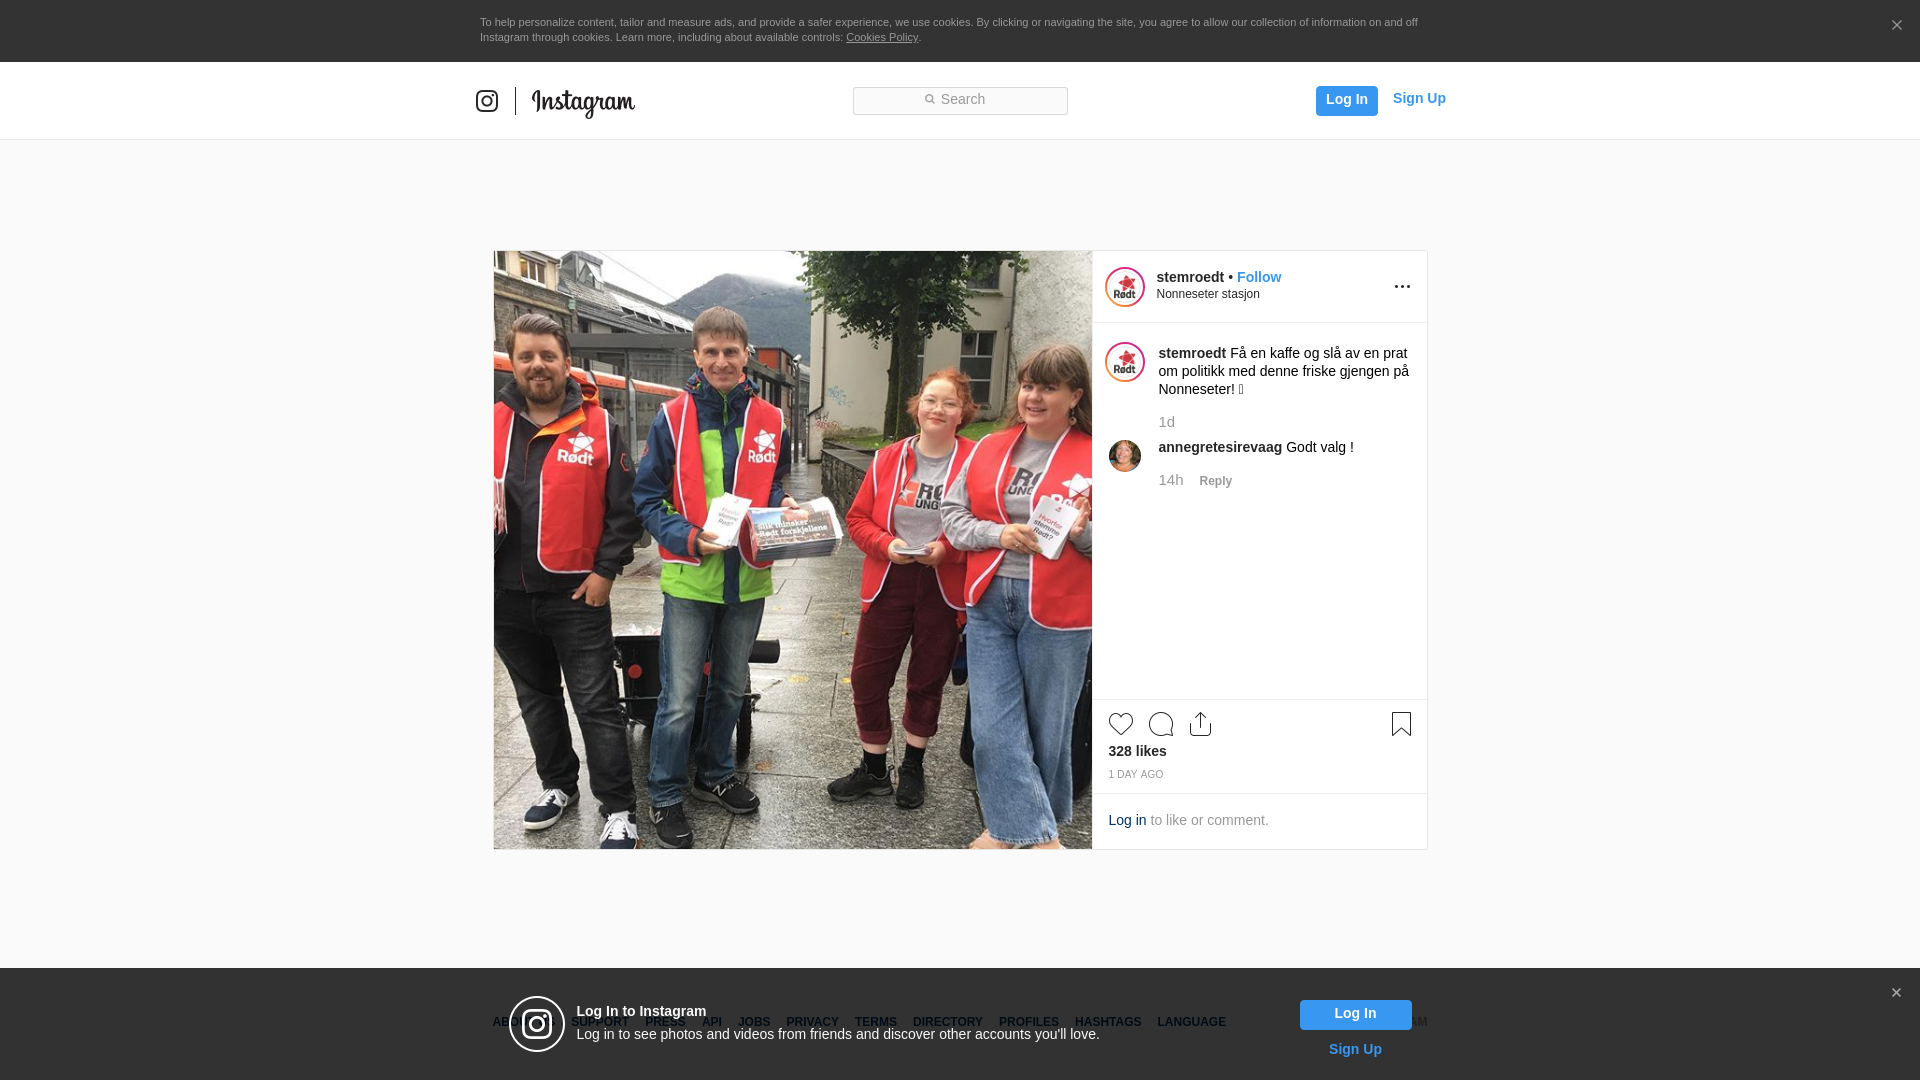1920x1080 pixels.
Task: Reply to annegretesirevaag's comment
Action: [1216, 482]
